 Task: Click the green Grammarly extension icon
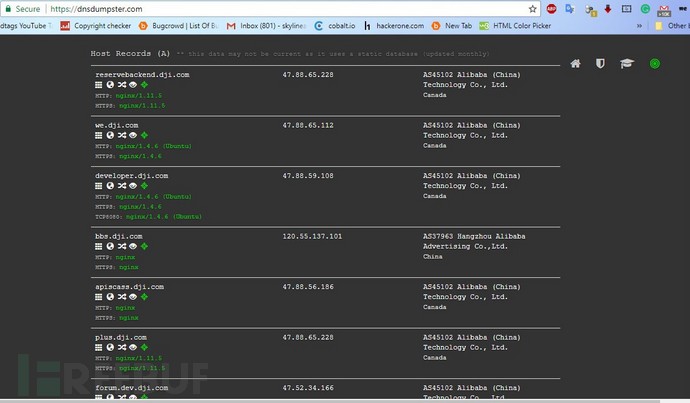(645, 9)
